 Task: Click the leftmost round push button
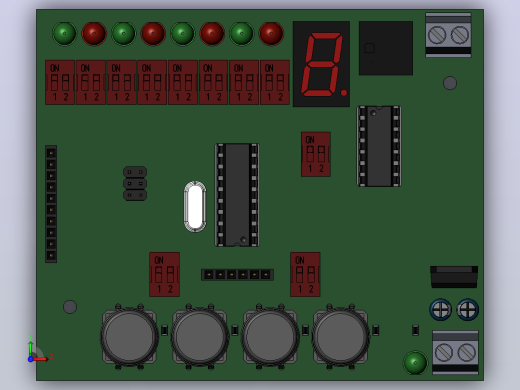(x=129, y=337)
